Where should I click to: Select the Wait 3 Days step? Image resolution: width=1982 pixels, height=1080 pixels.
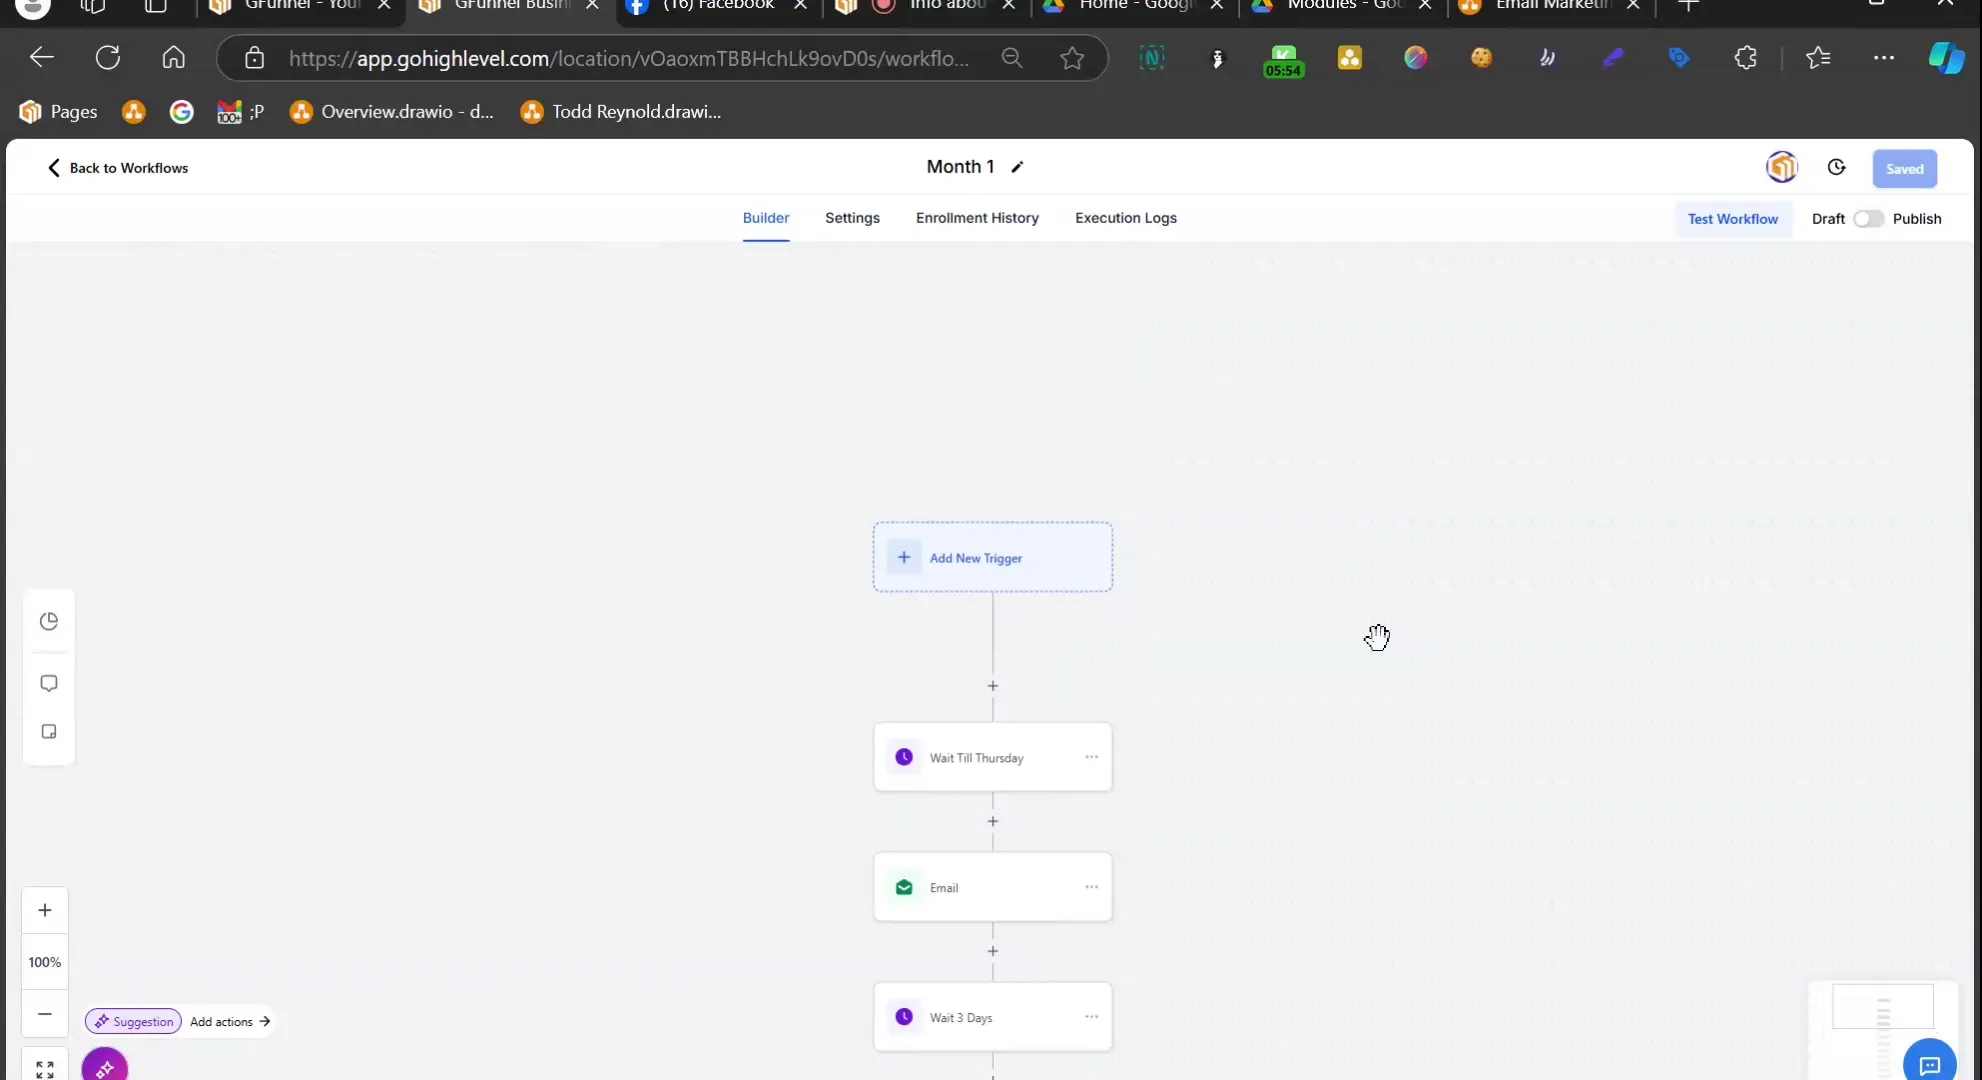point(992,1017)
